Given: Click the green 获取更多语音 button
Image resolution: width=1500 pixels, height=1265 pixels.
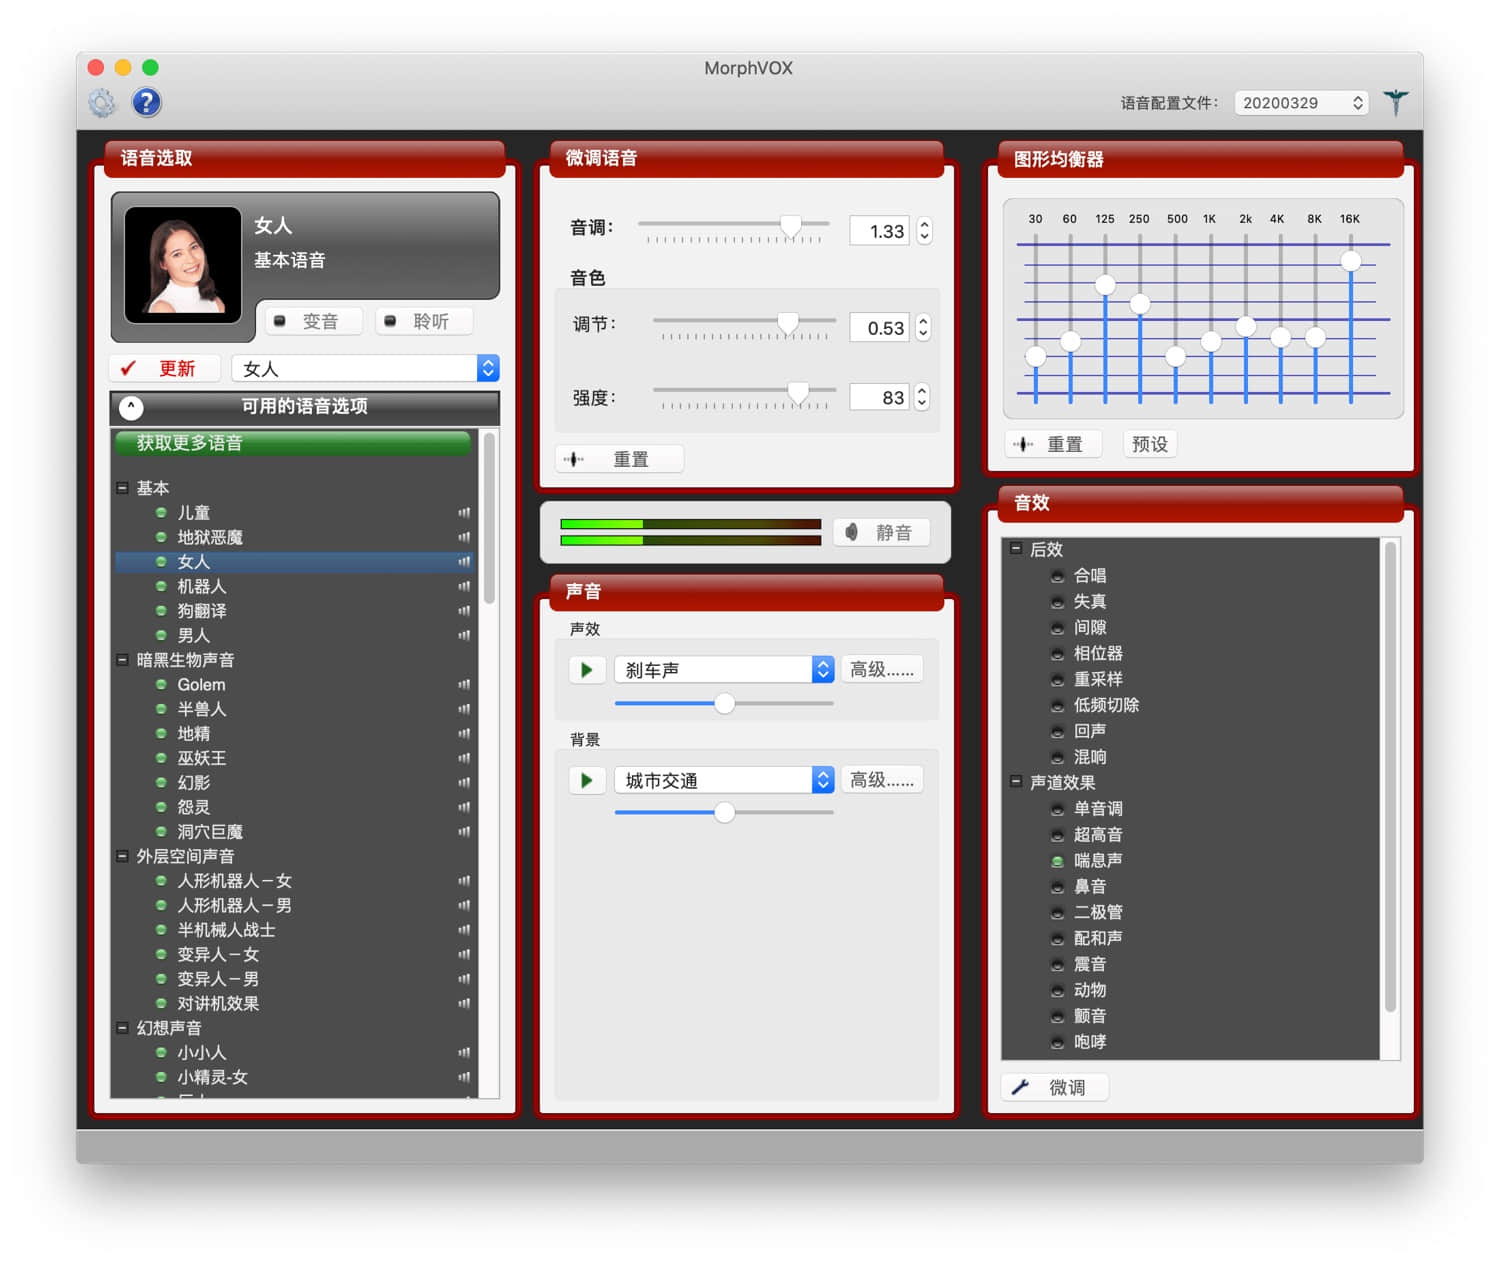Looking at the screenshot, I should pyautogui.click(x=292, y=443).
